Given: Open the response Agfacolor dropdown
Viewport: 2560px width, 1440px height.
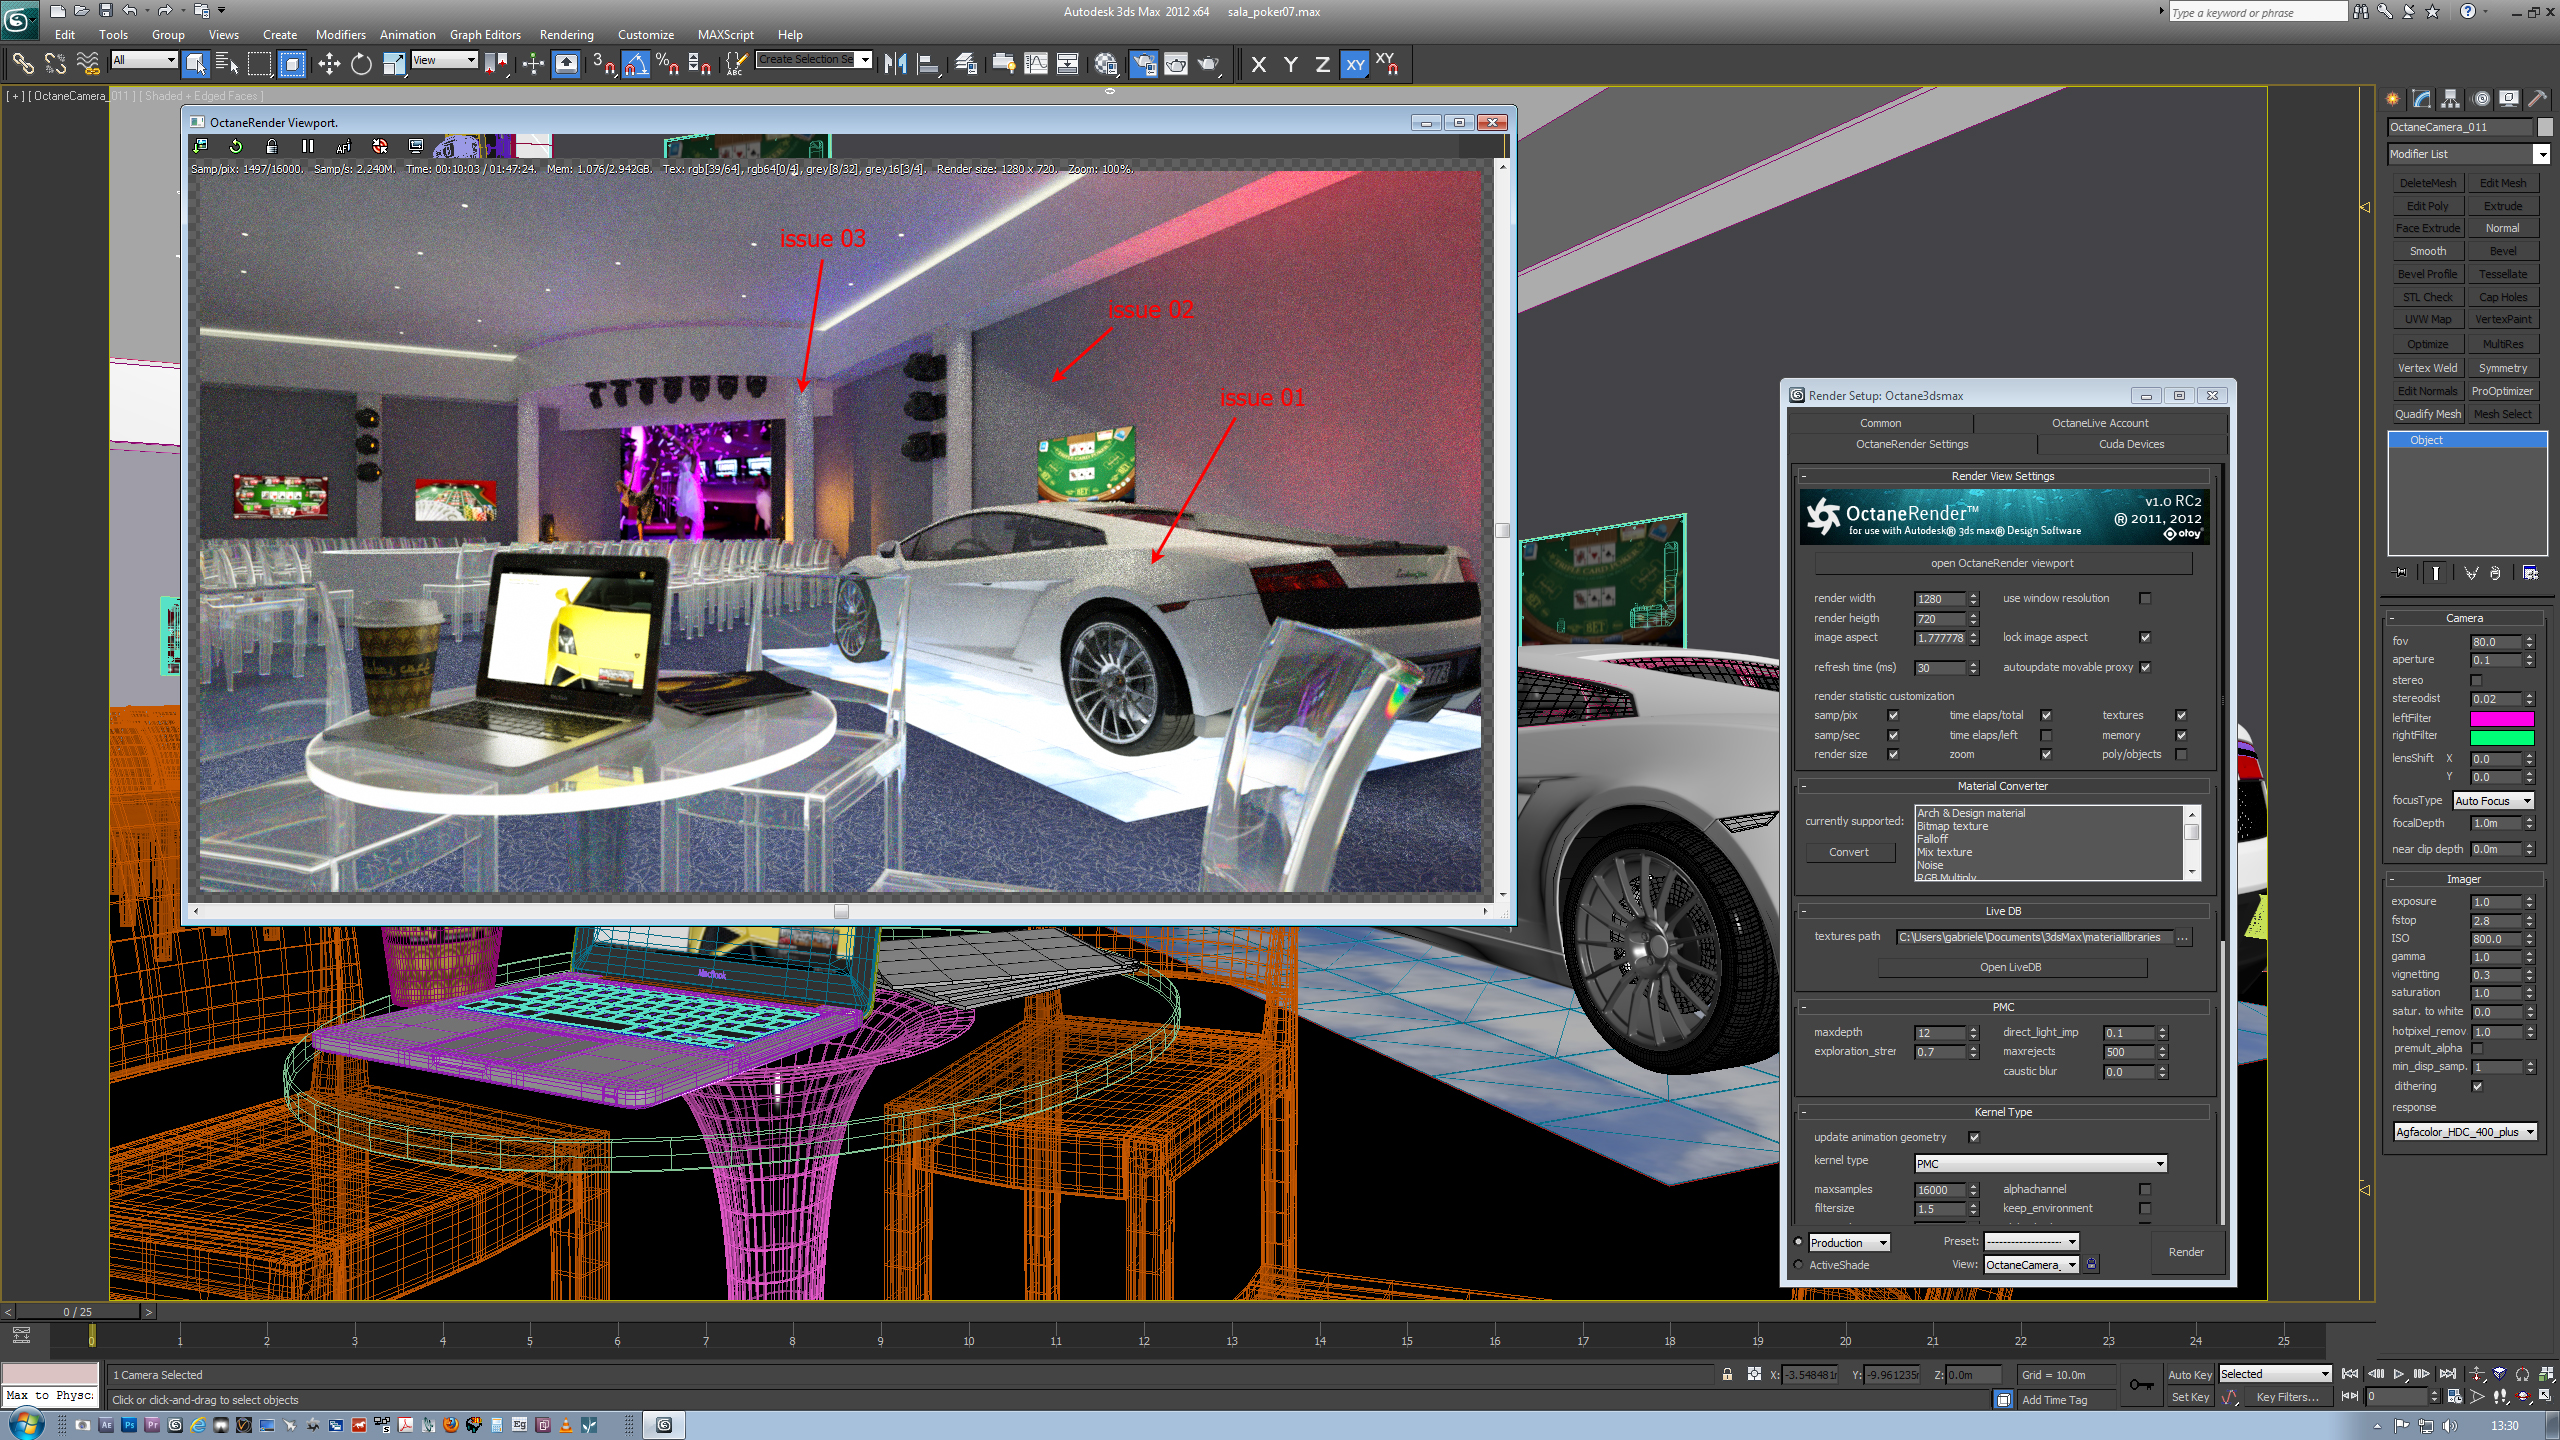Looking at the screenshot, I should point(2465,1132).
